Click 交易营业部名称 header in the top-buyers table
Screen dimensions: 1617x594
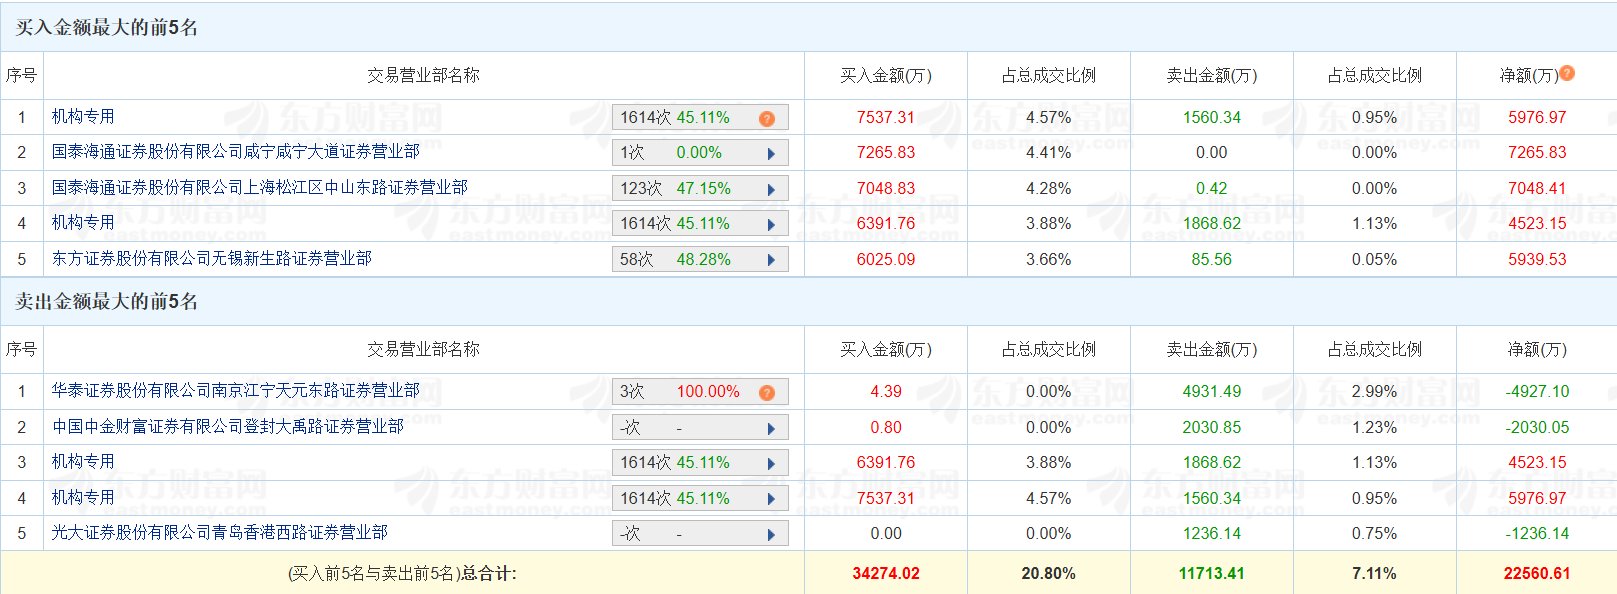(x=423, y=76)
